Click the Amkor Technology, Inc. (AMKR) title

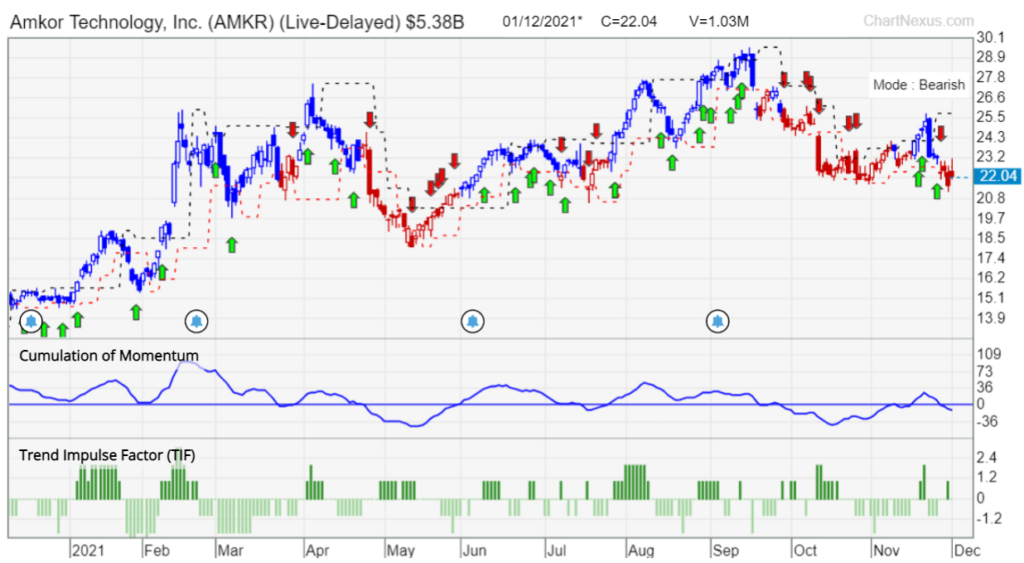236,22
